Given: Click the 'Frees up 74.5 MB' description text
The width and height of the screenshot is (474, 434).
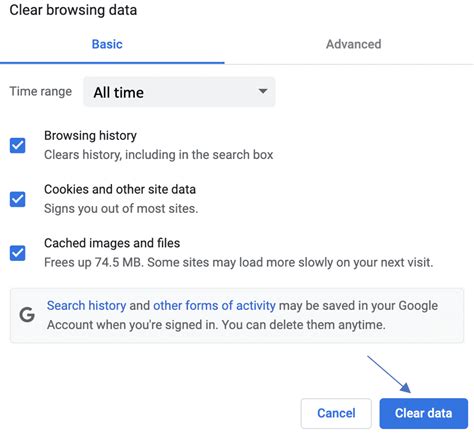Looking at the screenshot, I should coord(239,262).
